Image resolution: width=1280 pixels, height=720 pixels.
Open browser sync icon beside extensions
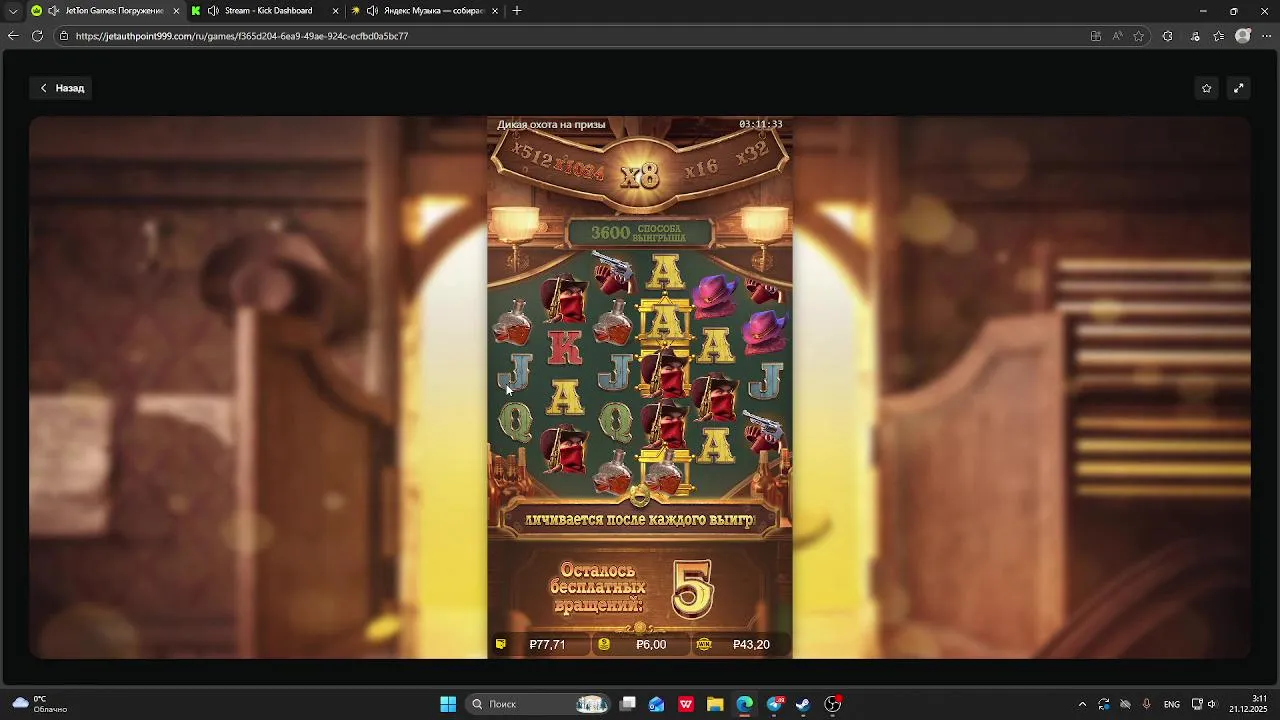coord(1195,36)
